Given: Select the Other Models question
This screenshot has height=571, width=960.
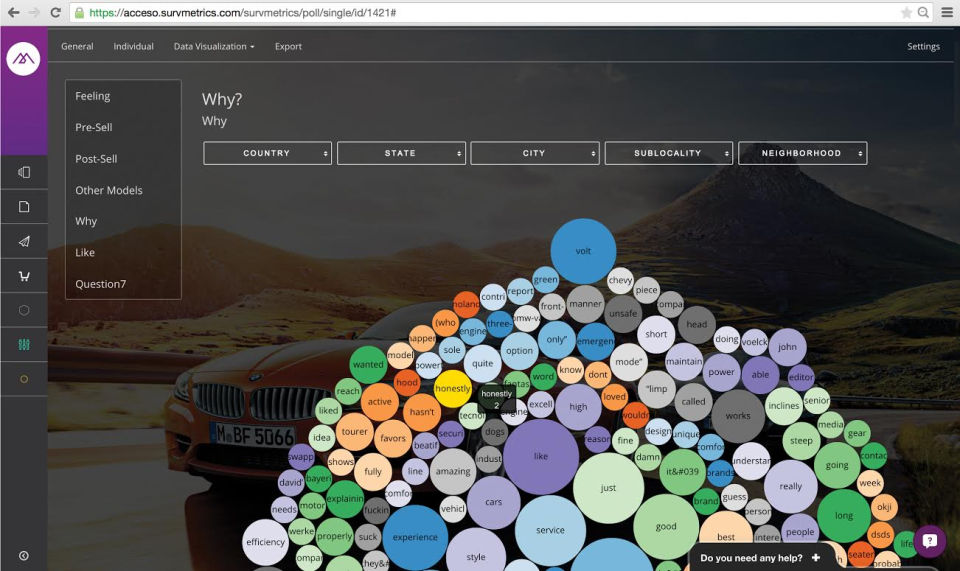Looking at the screenshot, I should coord(109,190).
